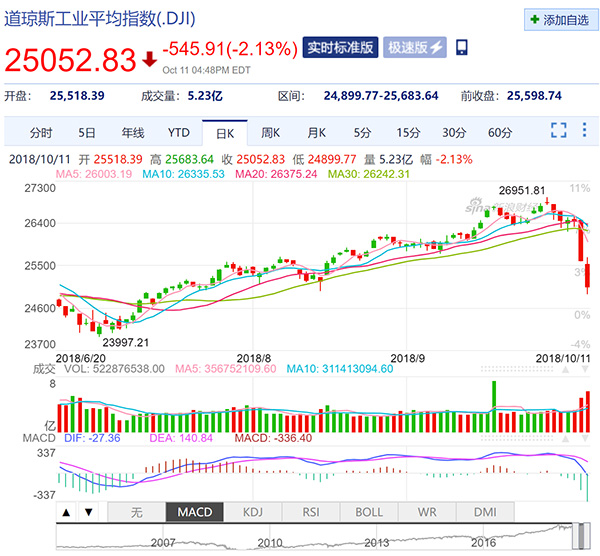Viewport: 600px width, 556px height.
Task: Select the RSI indicator tab
Action: tap(311, 512)
